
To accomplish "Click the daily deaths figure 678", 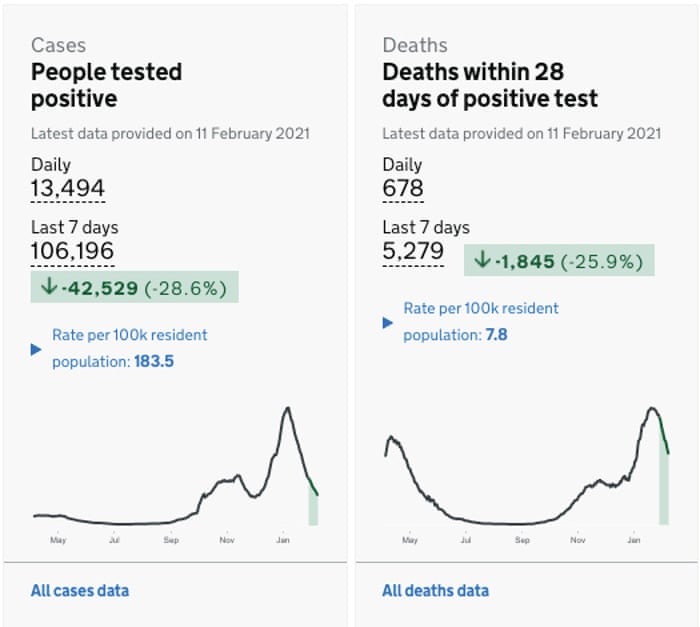I will pos(403,189).
